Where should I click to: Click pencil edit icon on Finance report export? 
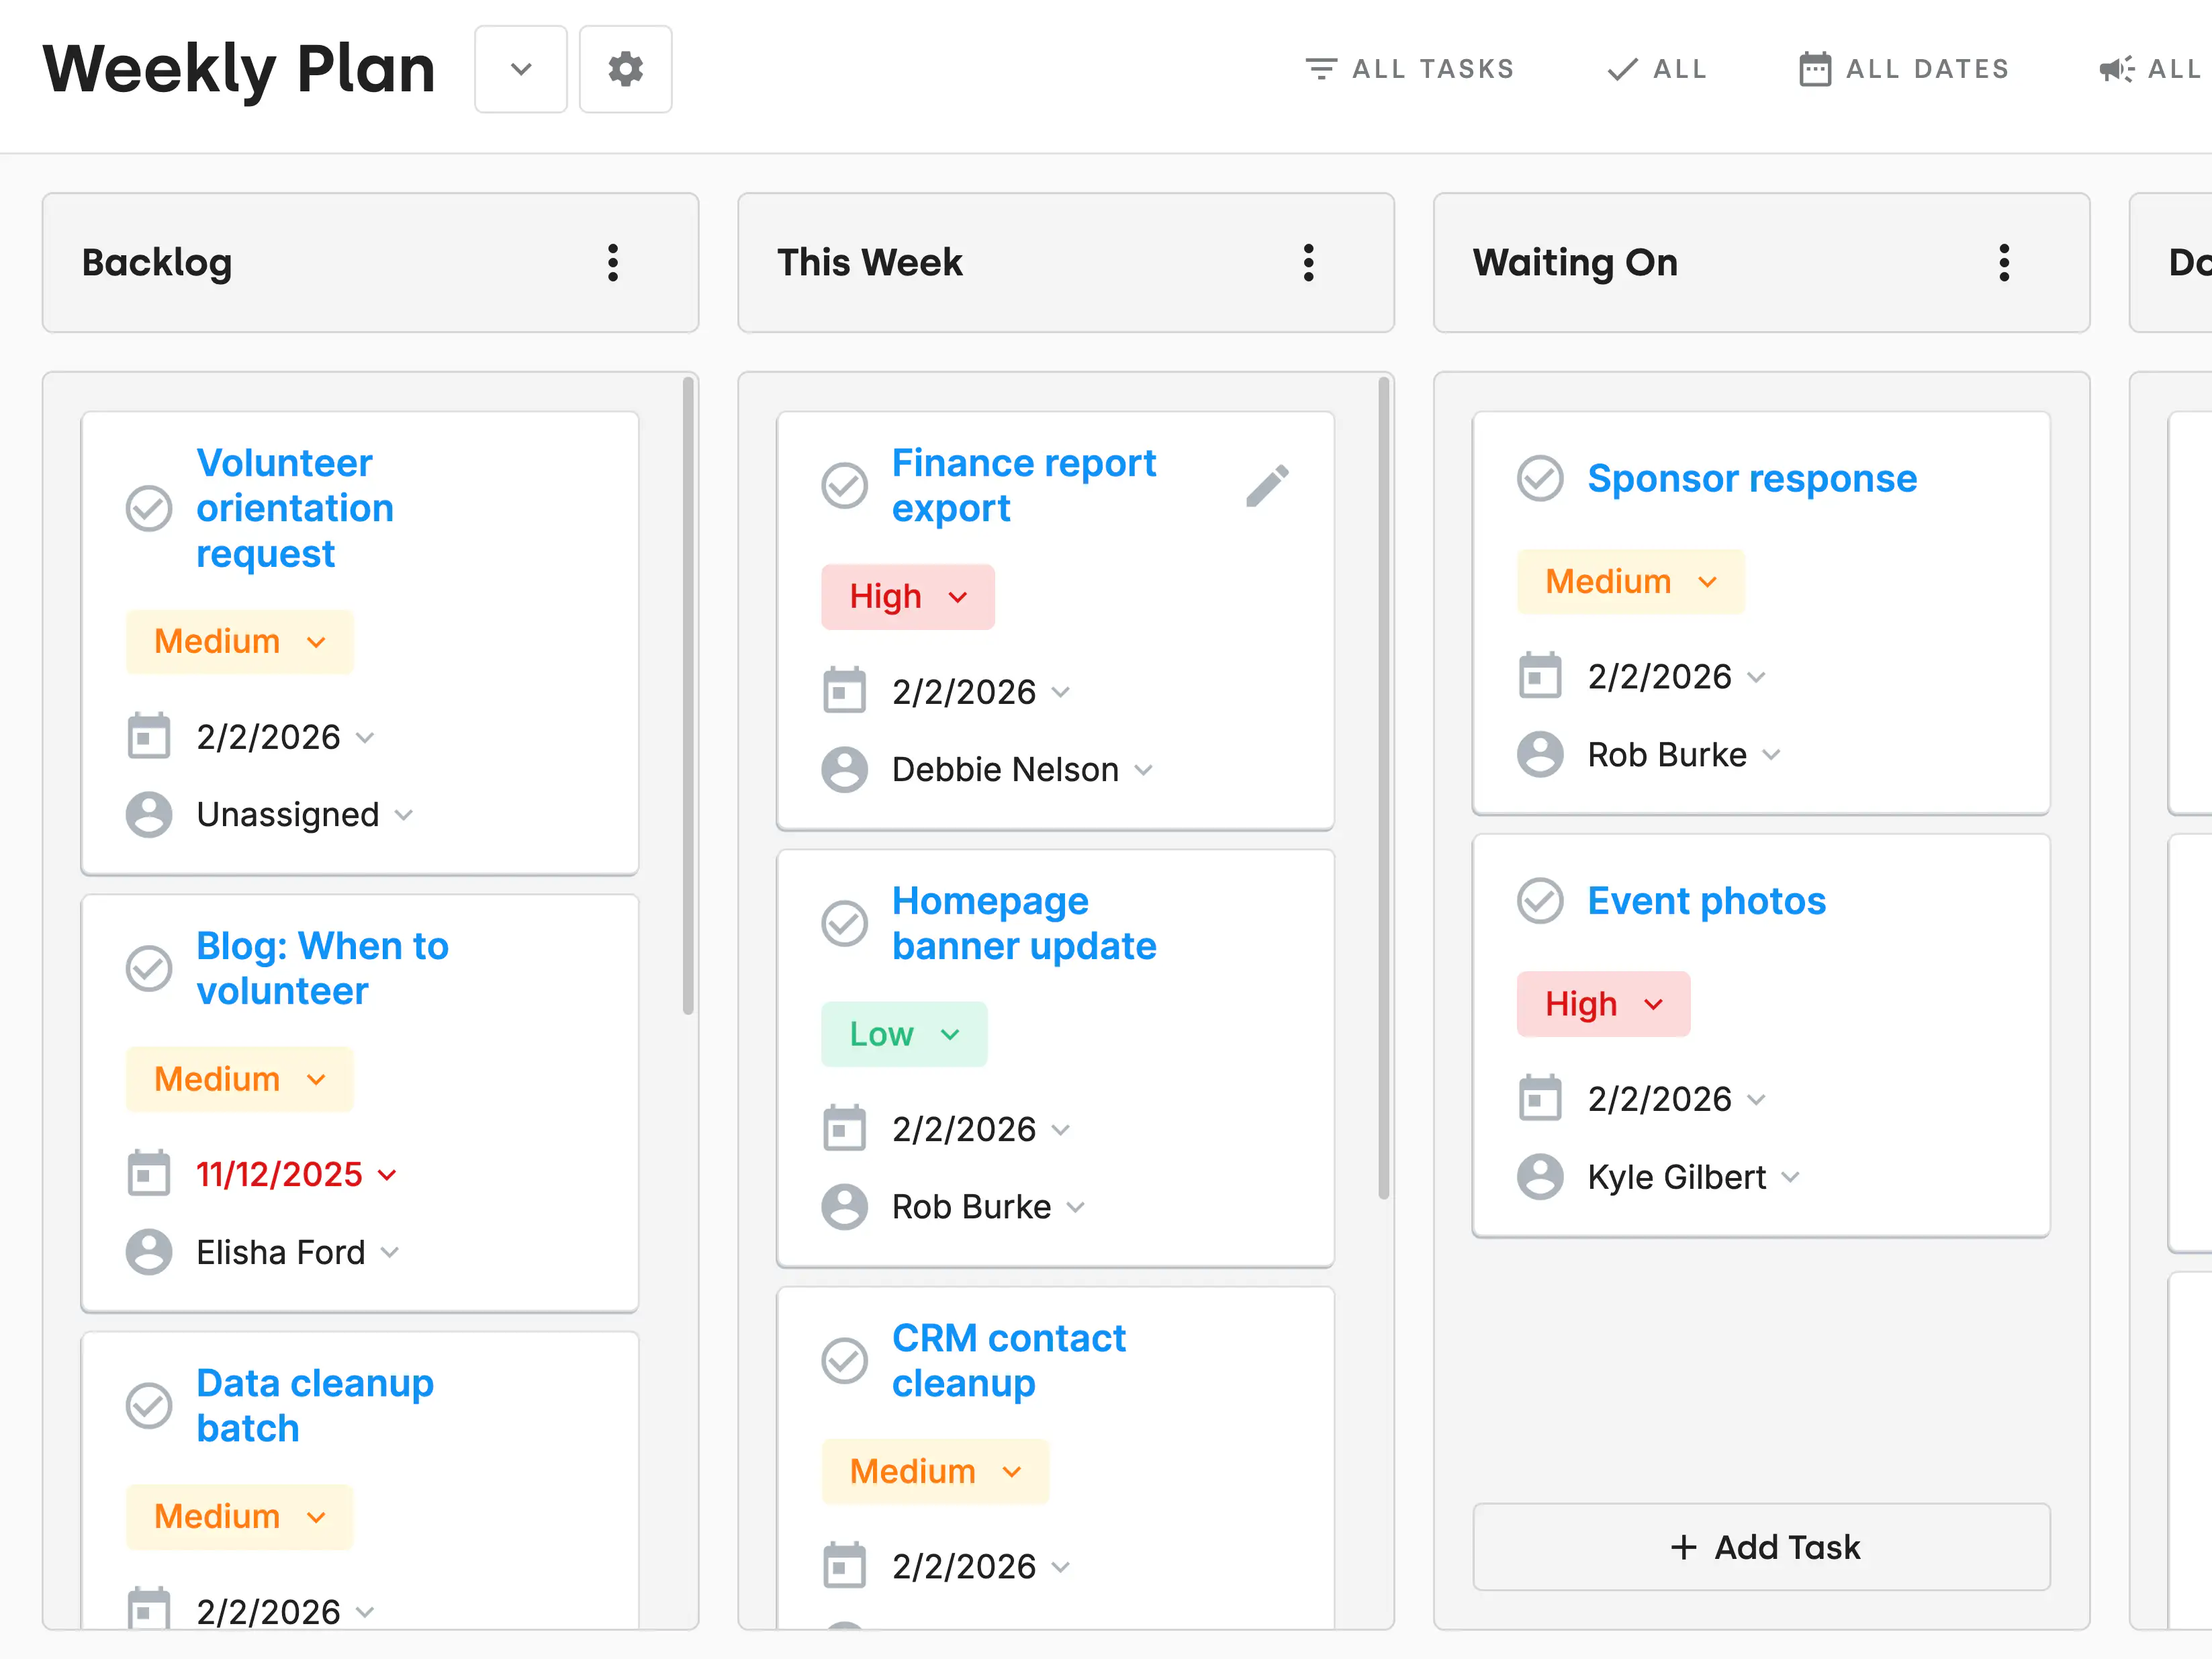click(1267, 486)
